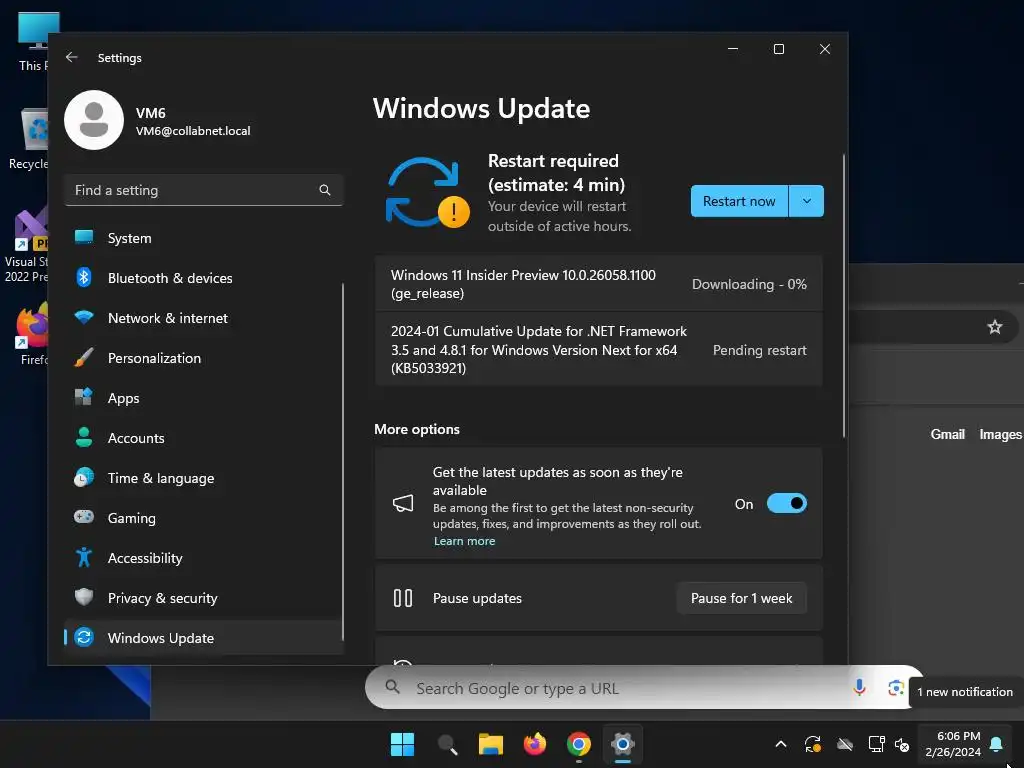Bookmark page with the Chrome star icon
Viewport: 1024px width, 768px height.
(995, 327)
